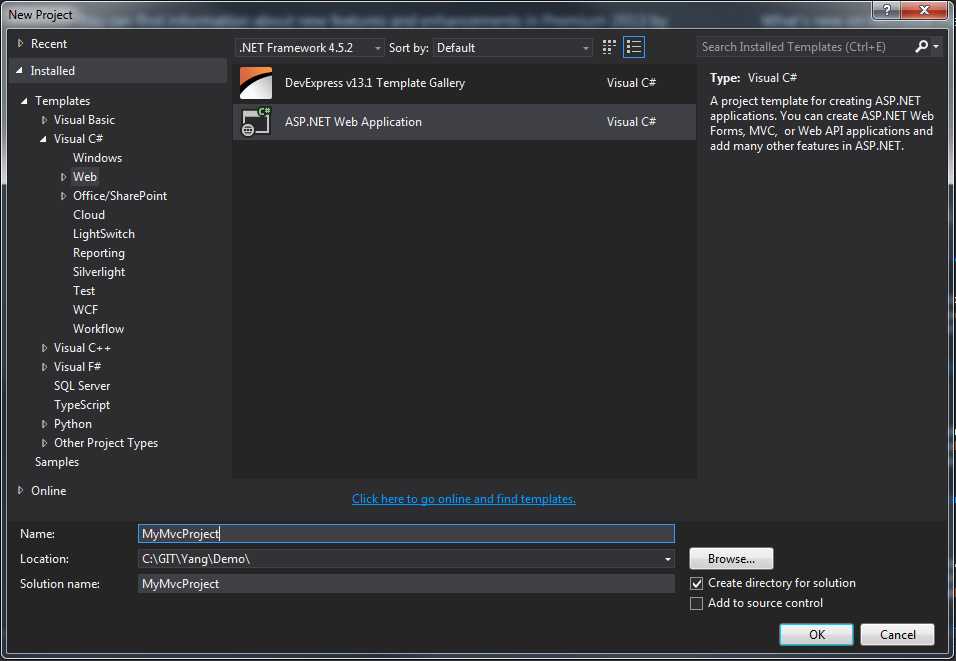Select the LightSwitch category
The width and height of the screenshot is (956, 661).
click(x=104, y=234)
